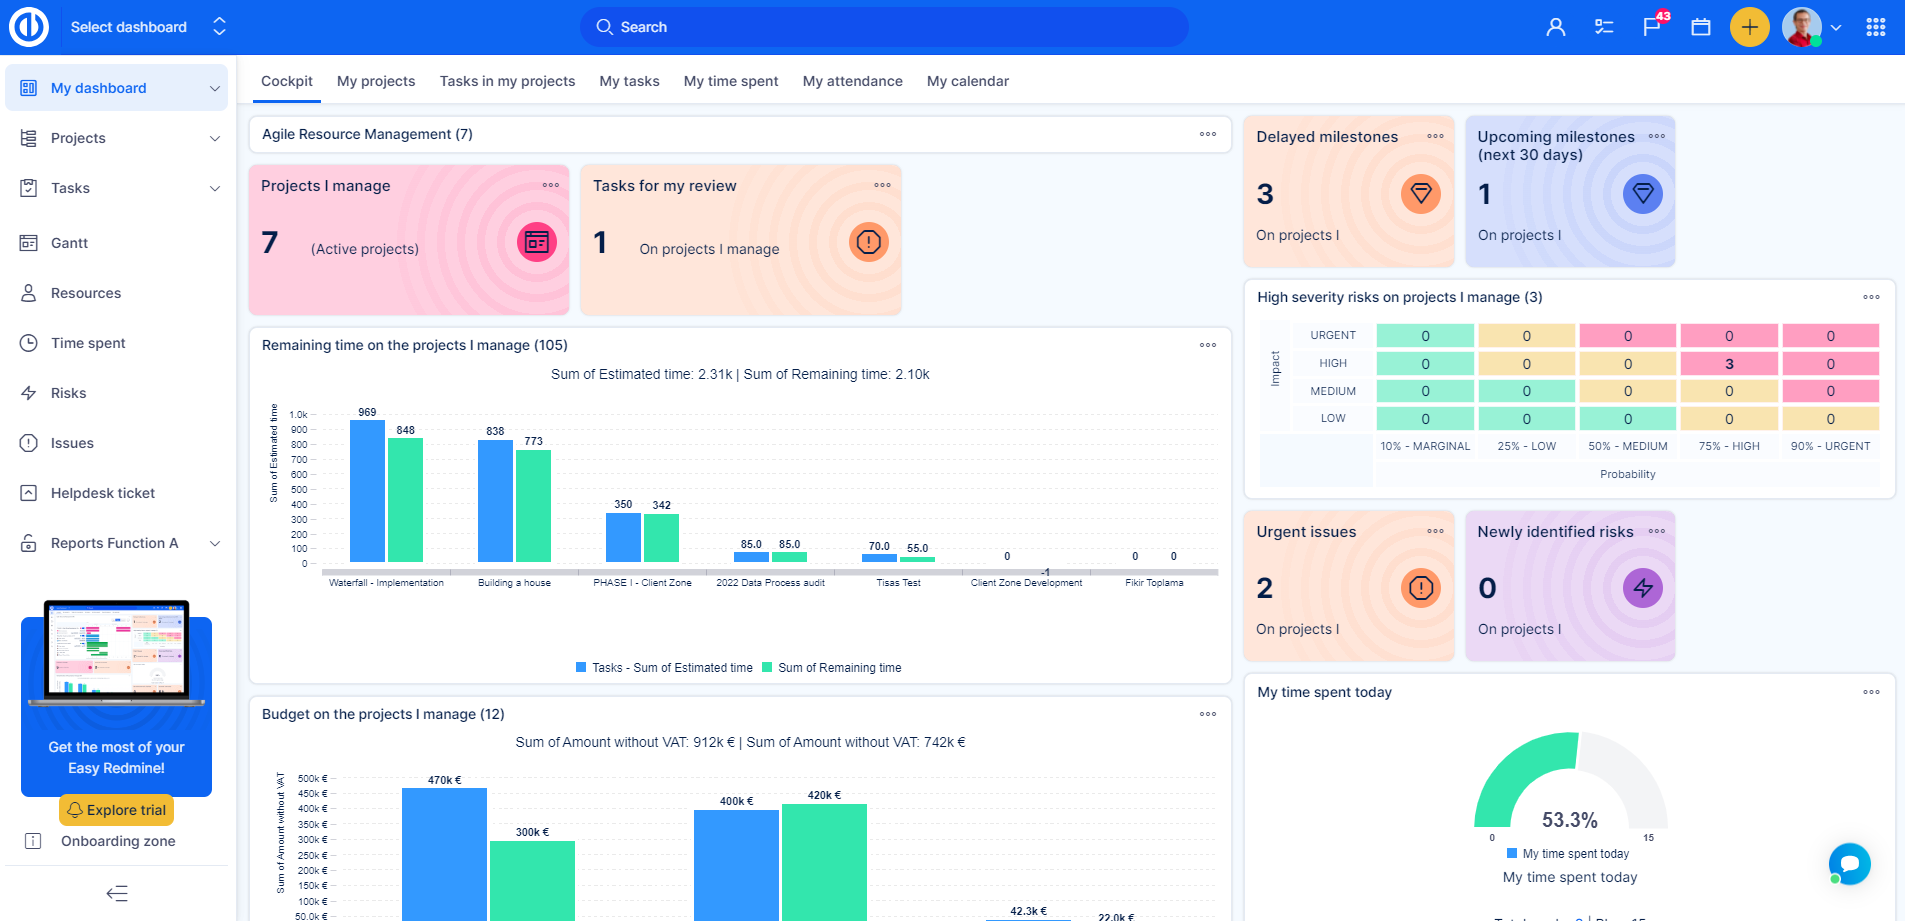
Task: Switch to Tasks in my projects tab
Action: coord(507,81)
